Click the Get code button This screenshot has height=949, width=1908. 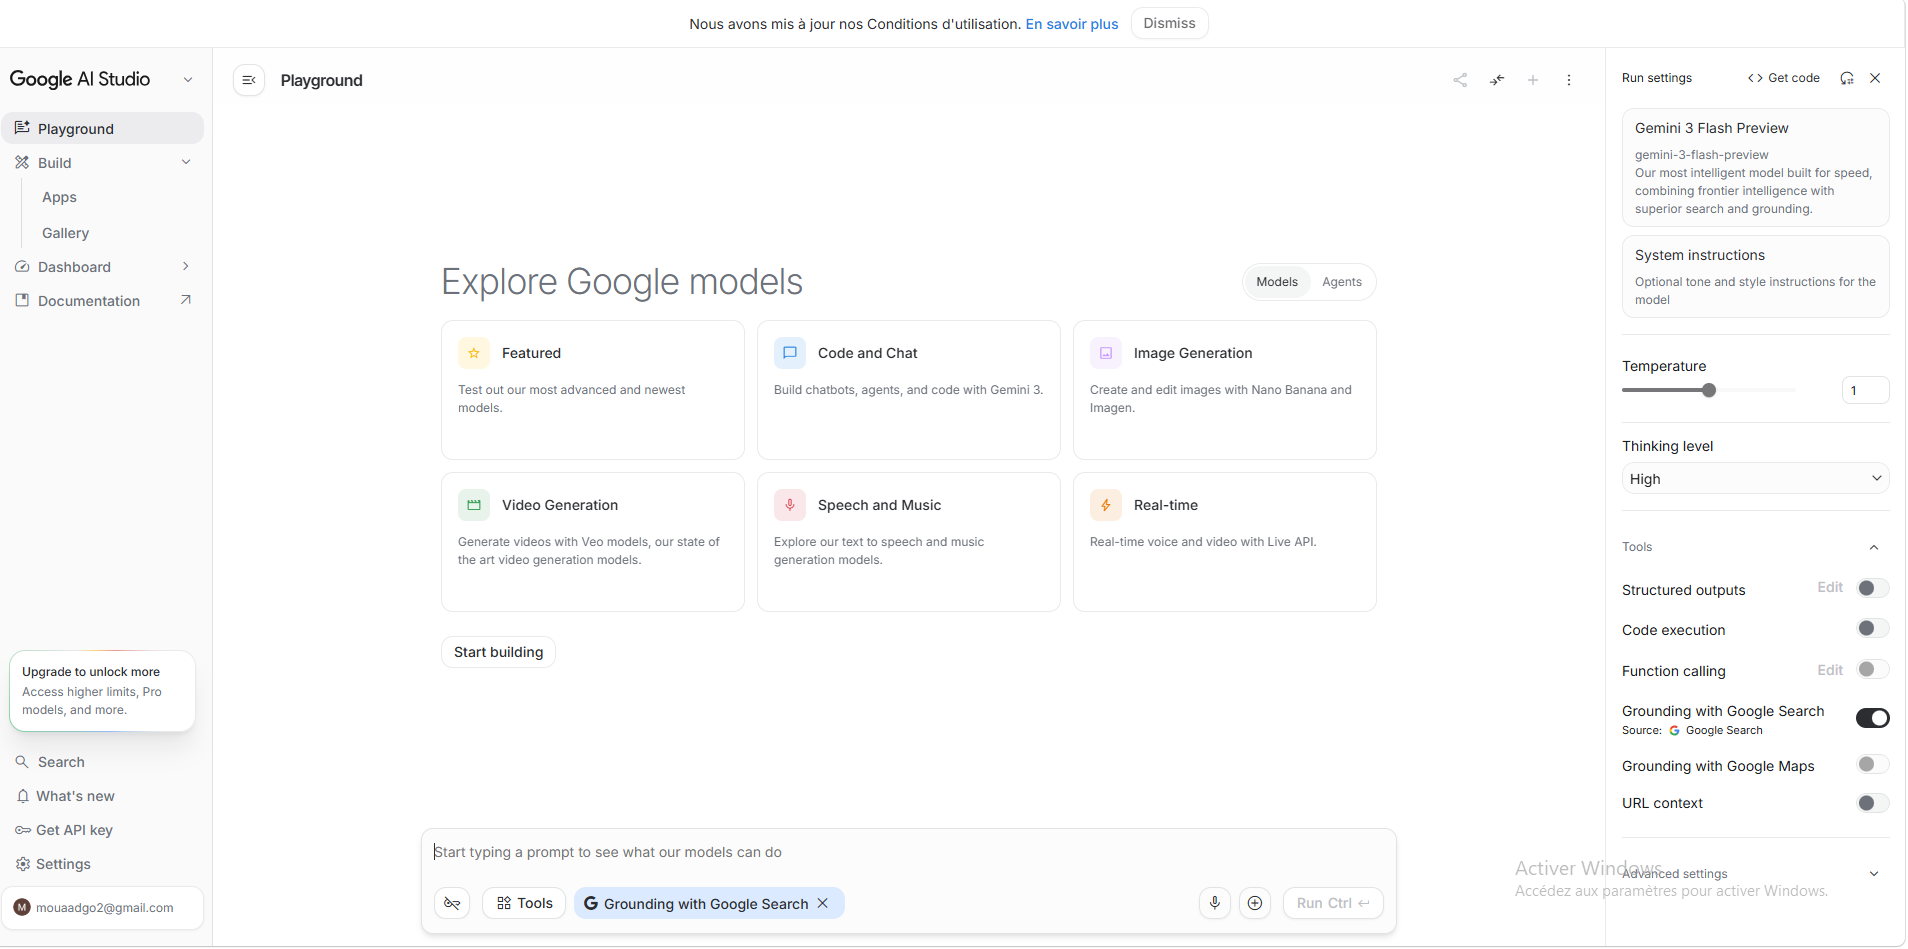[1784, 78]
